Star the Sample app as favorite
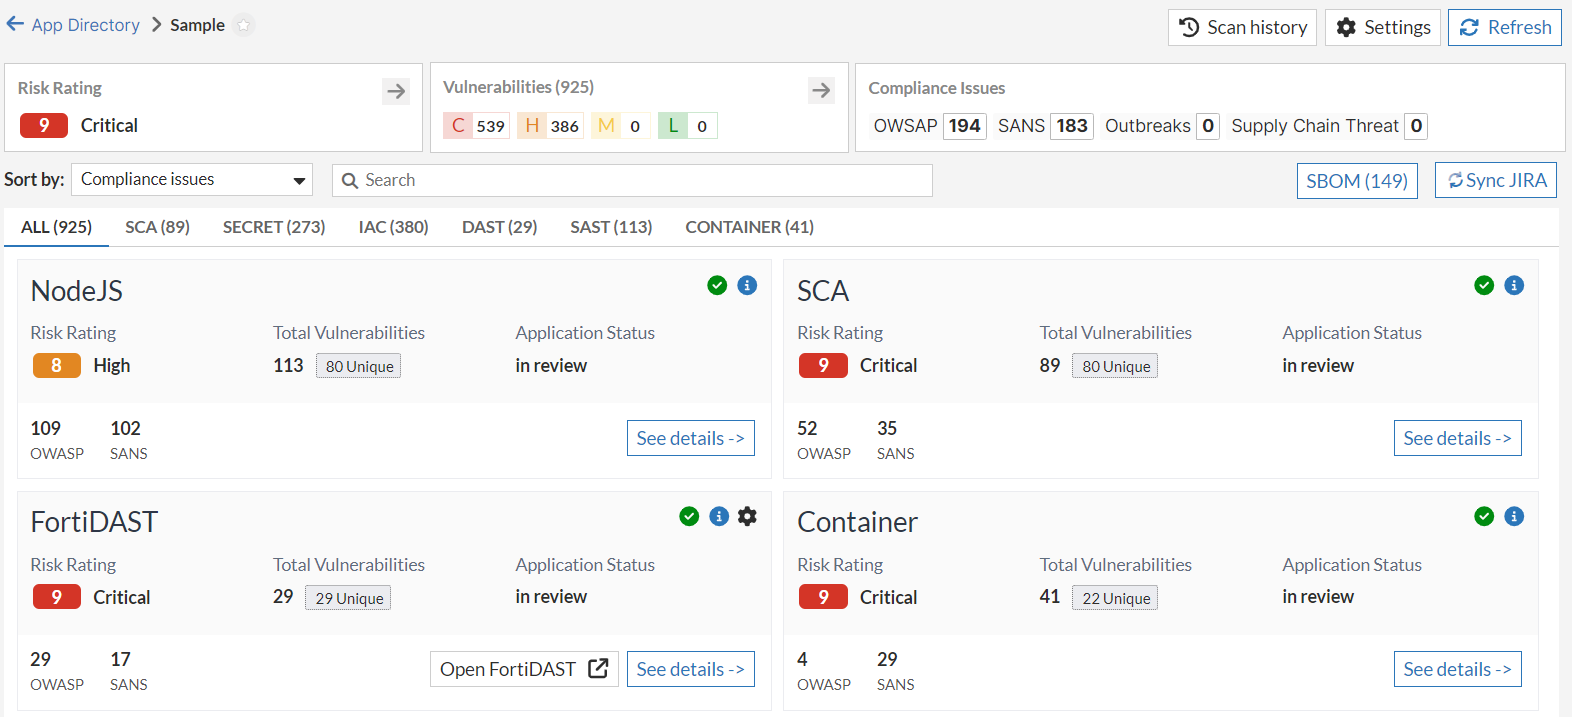This screenshot has height=717, width=1572. tap(243, 25)
